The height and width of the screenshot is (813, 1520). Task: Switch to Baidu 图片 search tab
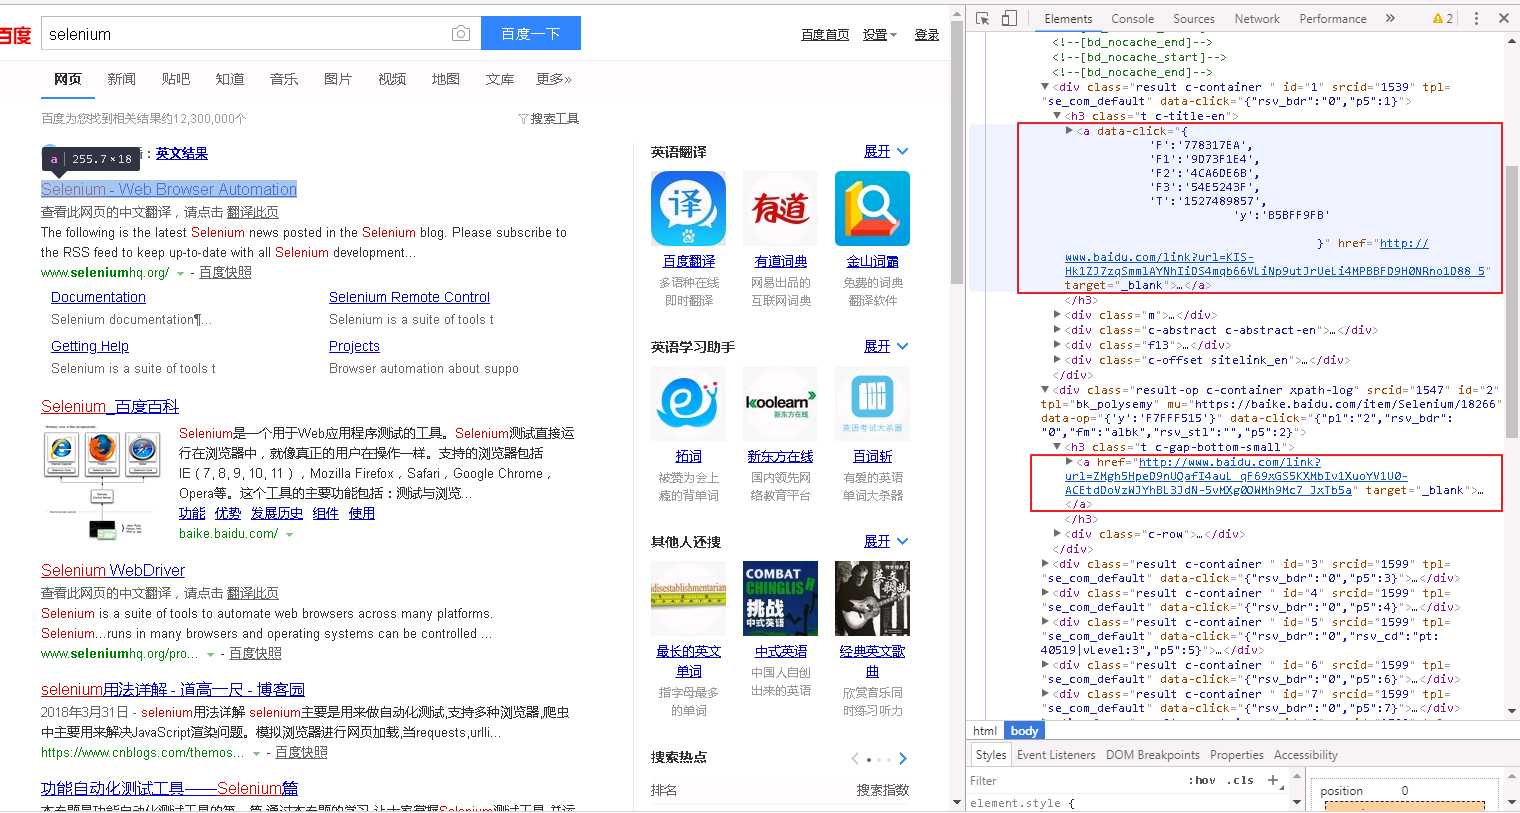coord(338,79)
